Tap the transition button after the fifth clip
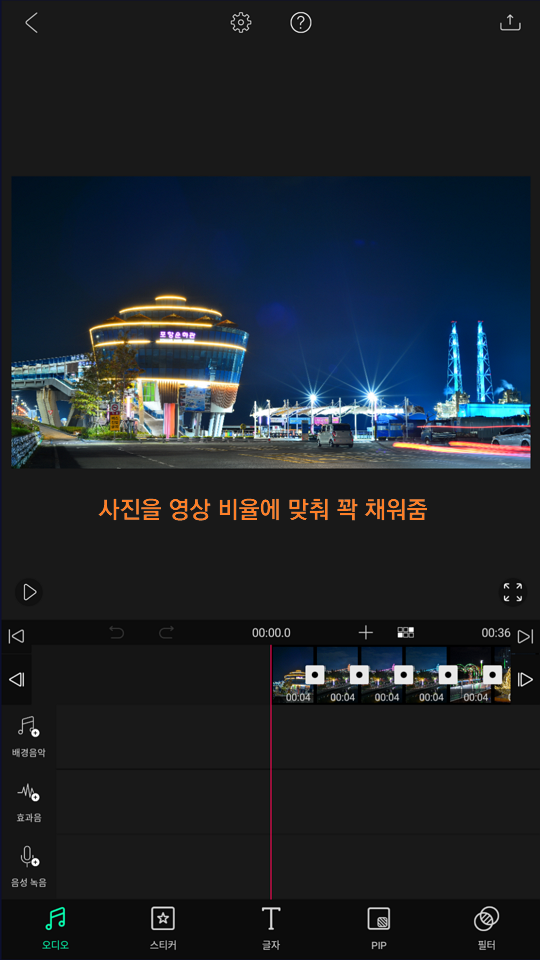This screenshot has height=960, width=540. 493,675
